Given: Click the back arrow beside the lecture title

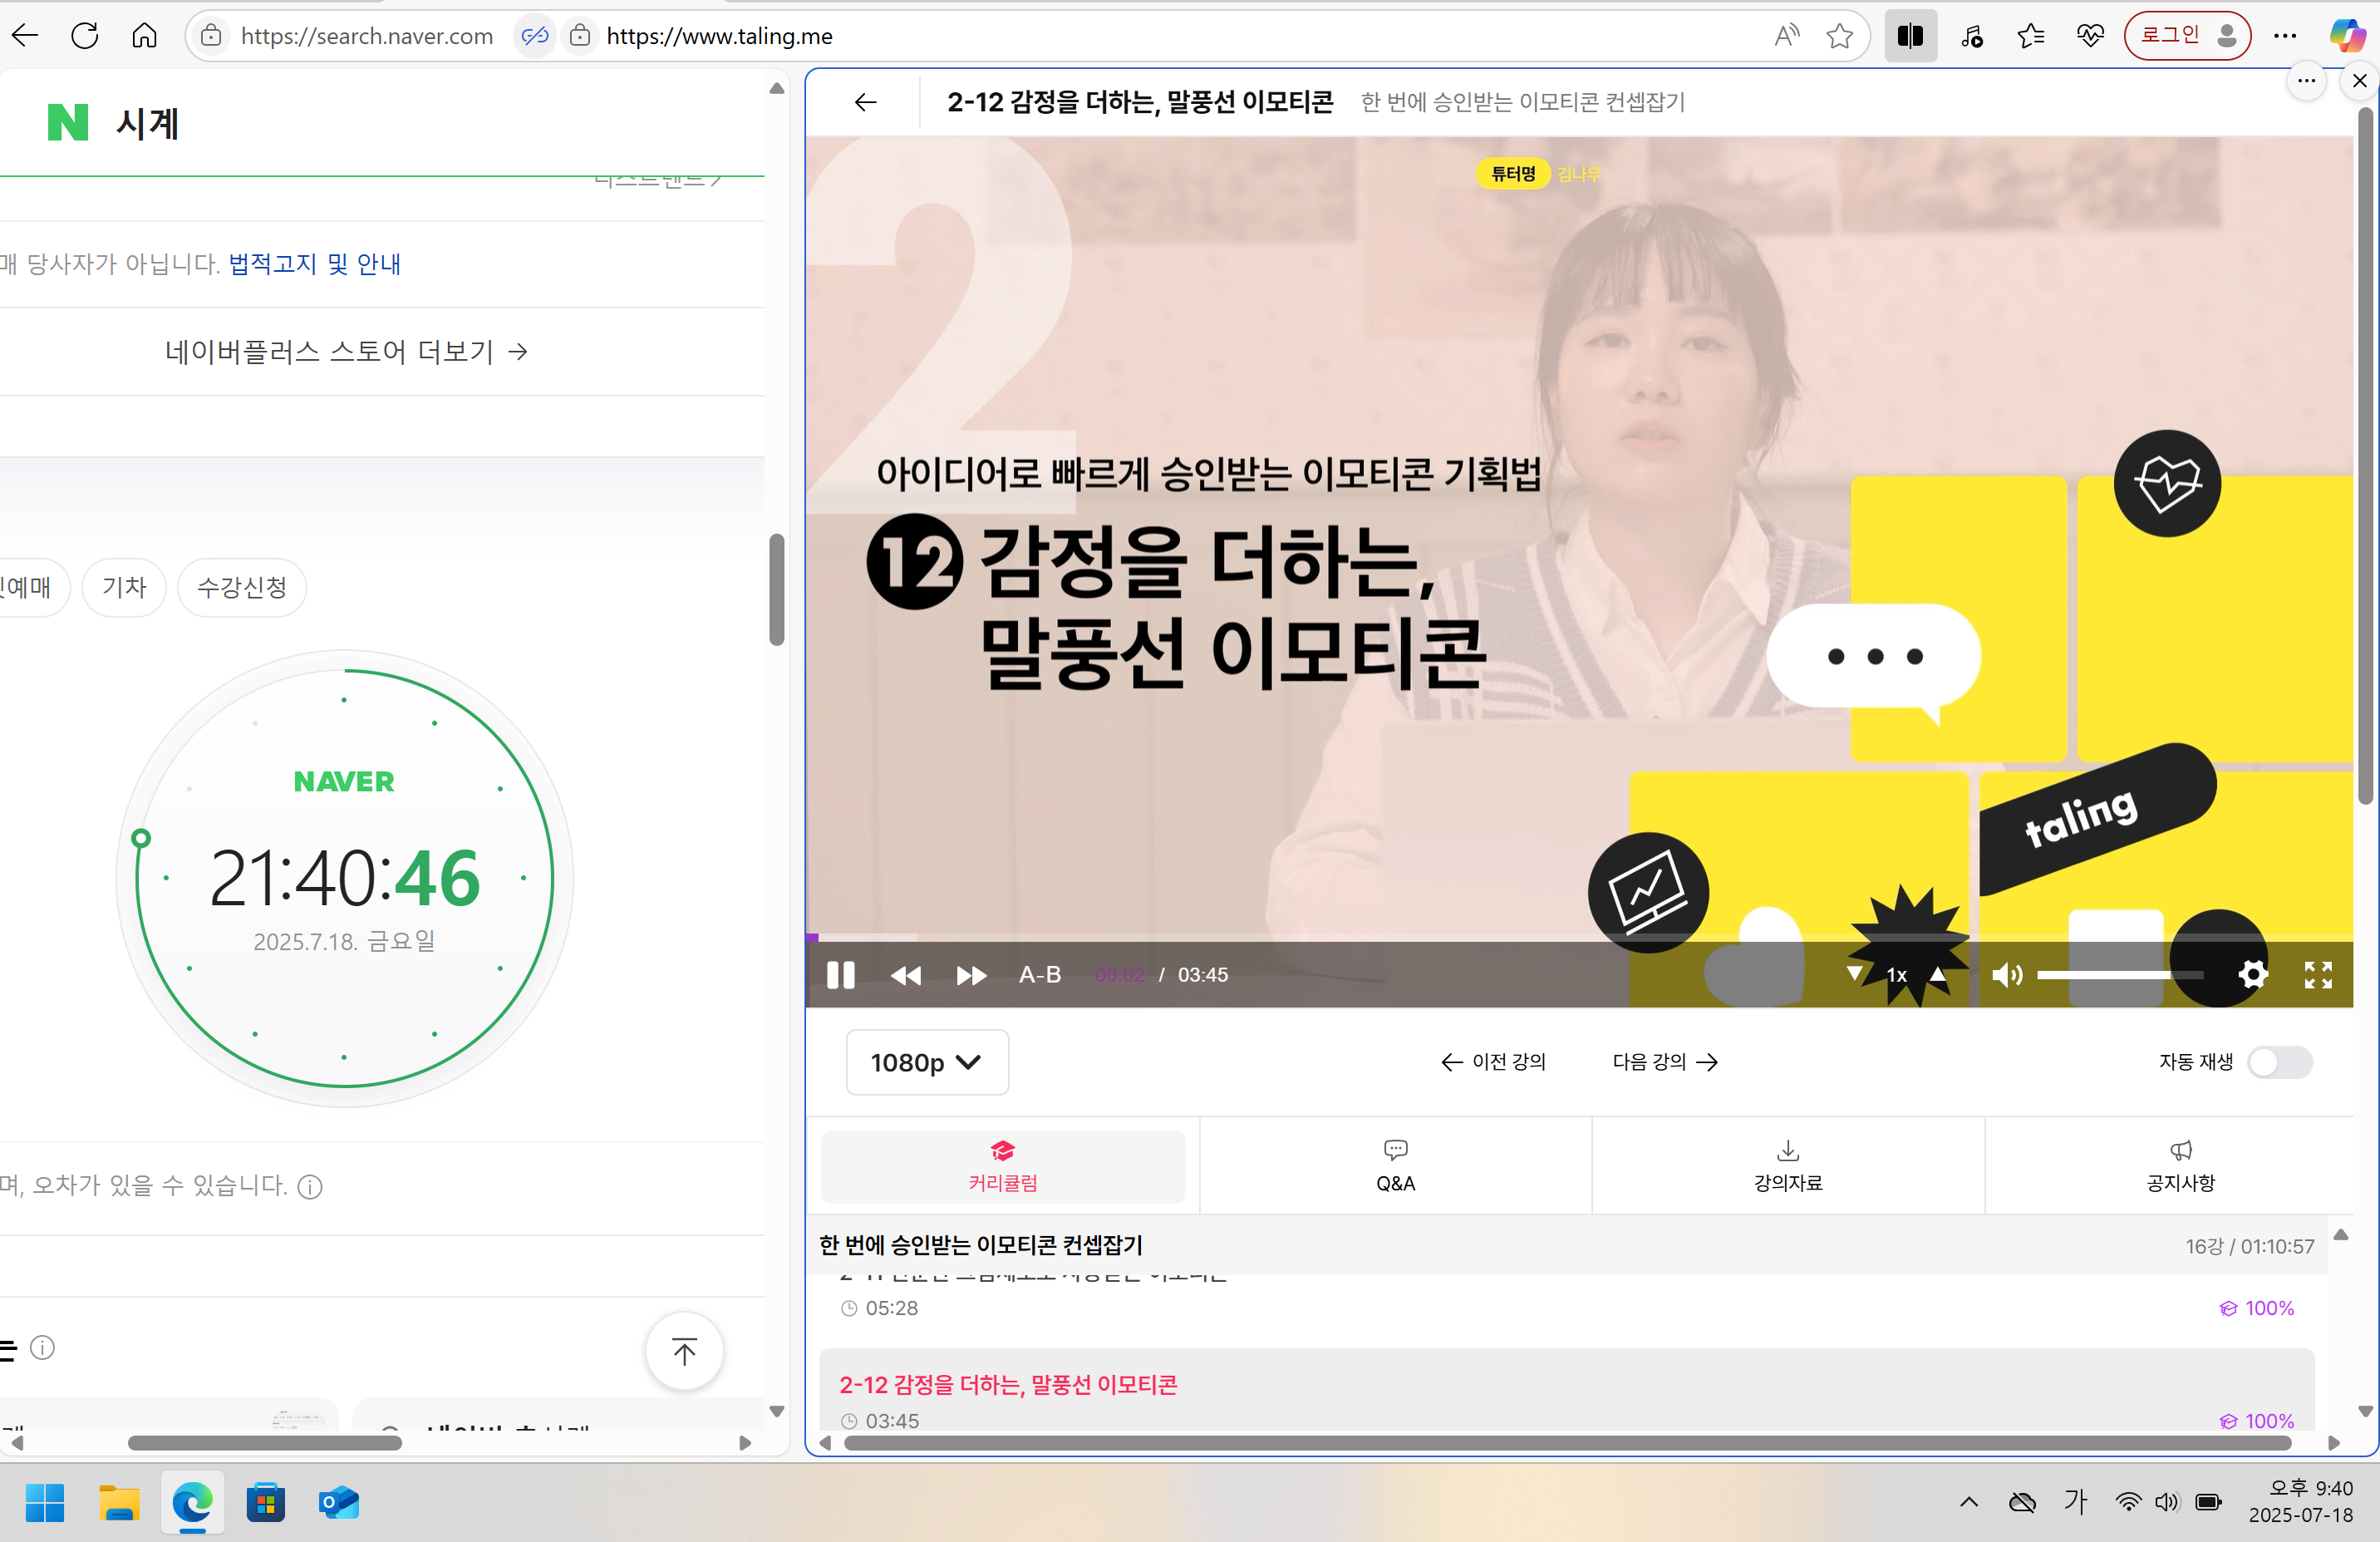Looking at the screenshot, I should pos(864,102).
